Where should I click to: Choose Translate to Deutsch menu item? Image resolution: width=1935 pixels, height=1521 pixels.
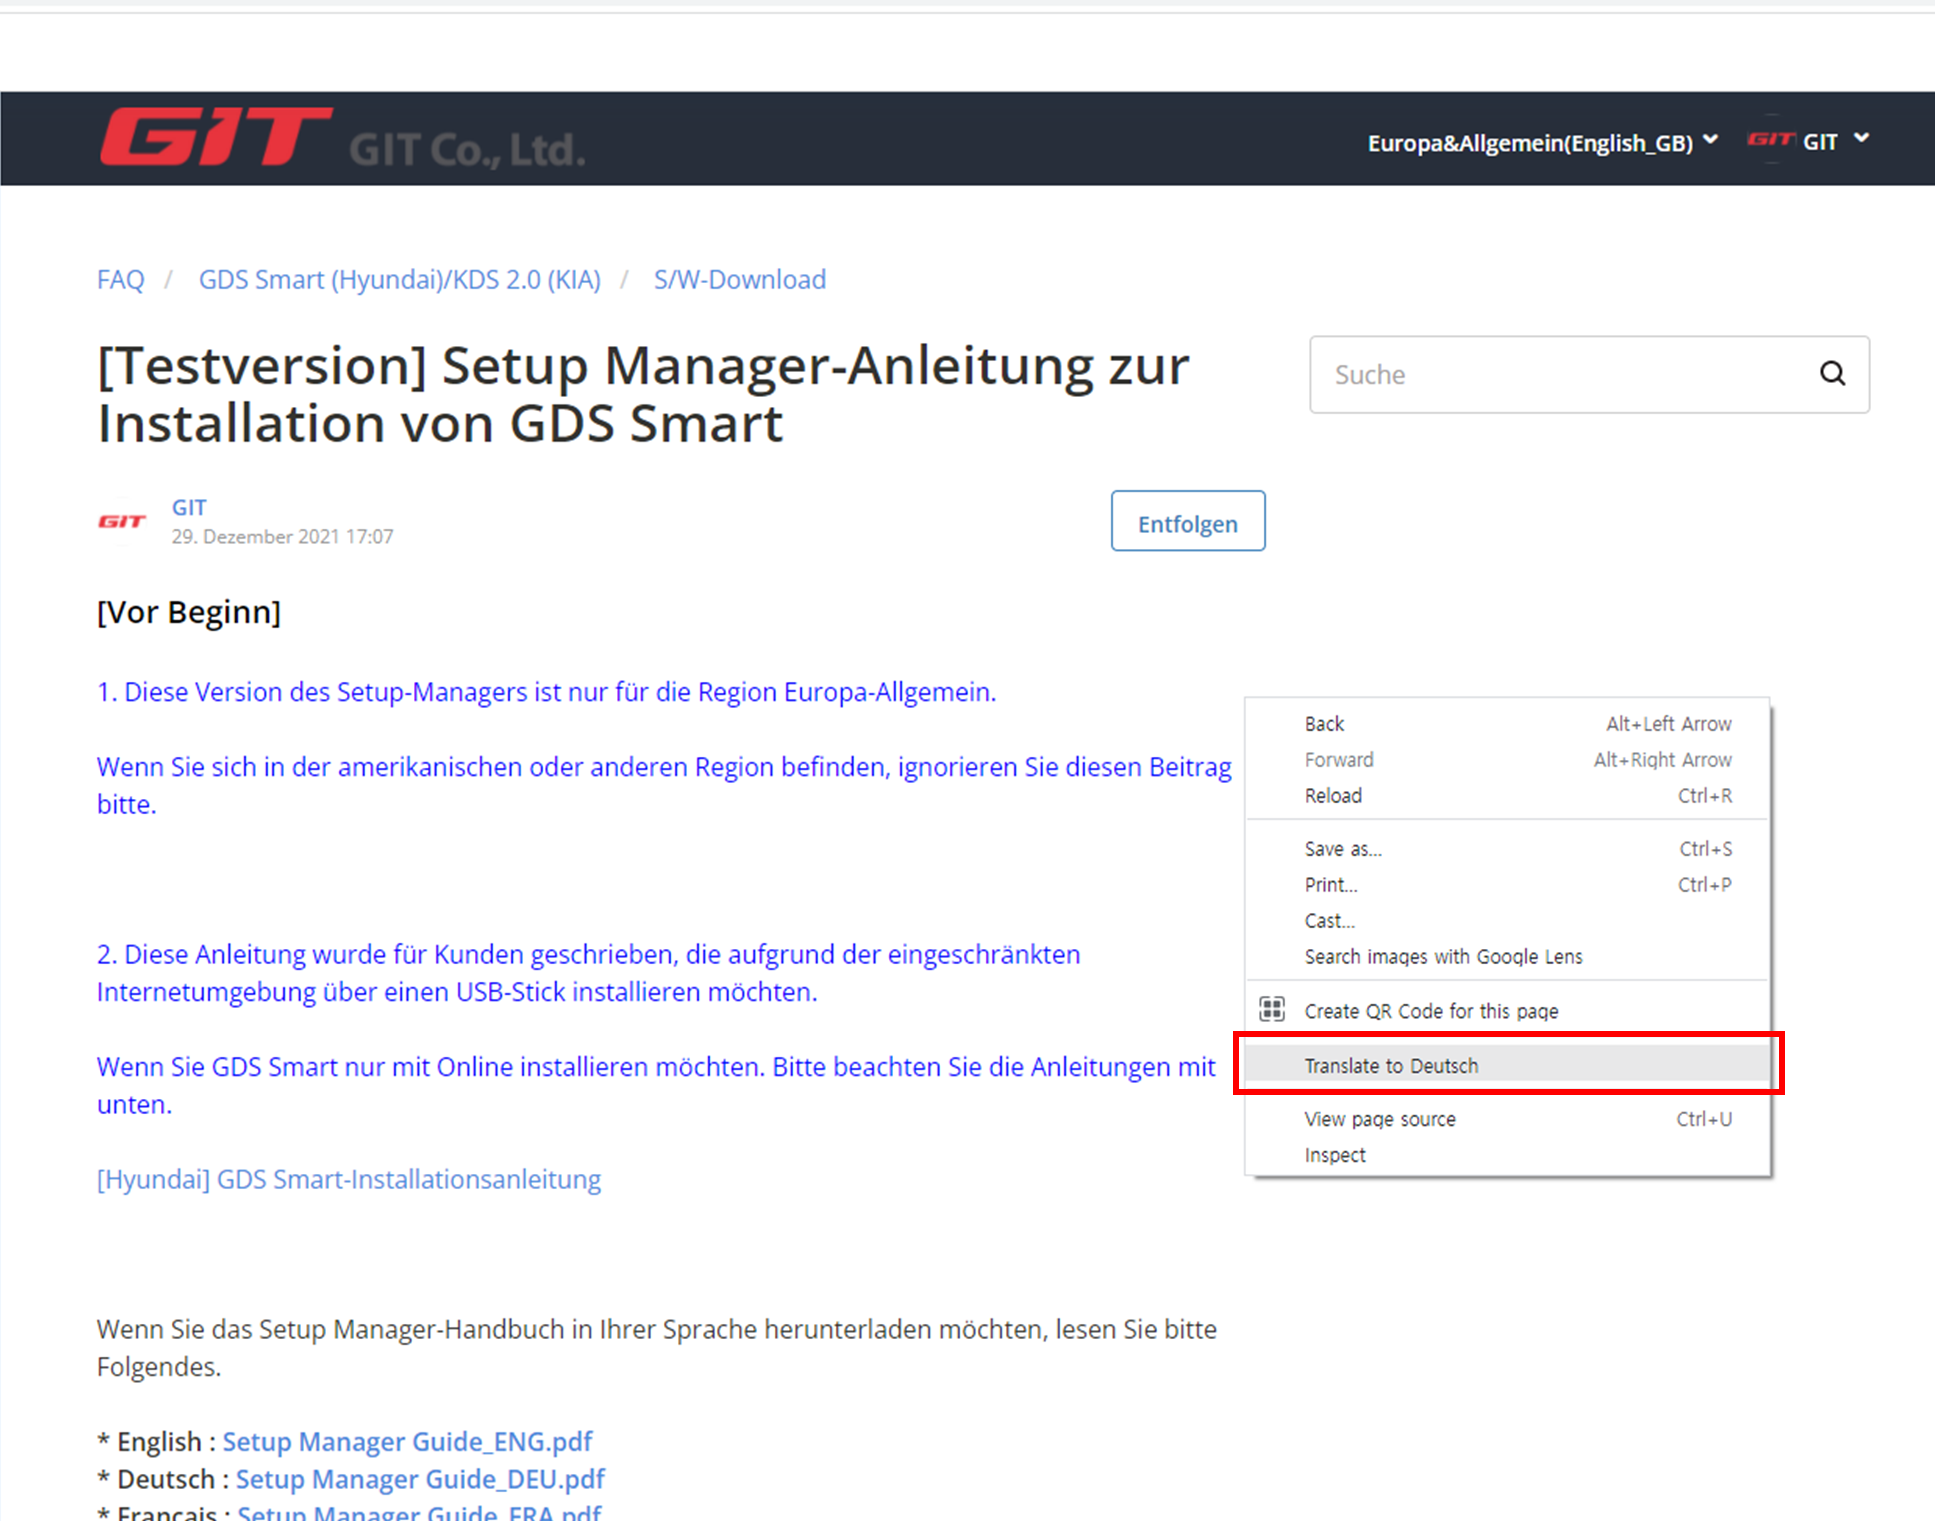pyautogui.click(x=1508, y=1066)
